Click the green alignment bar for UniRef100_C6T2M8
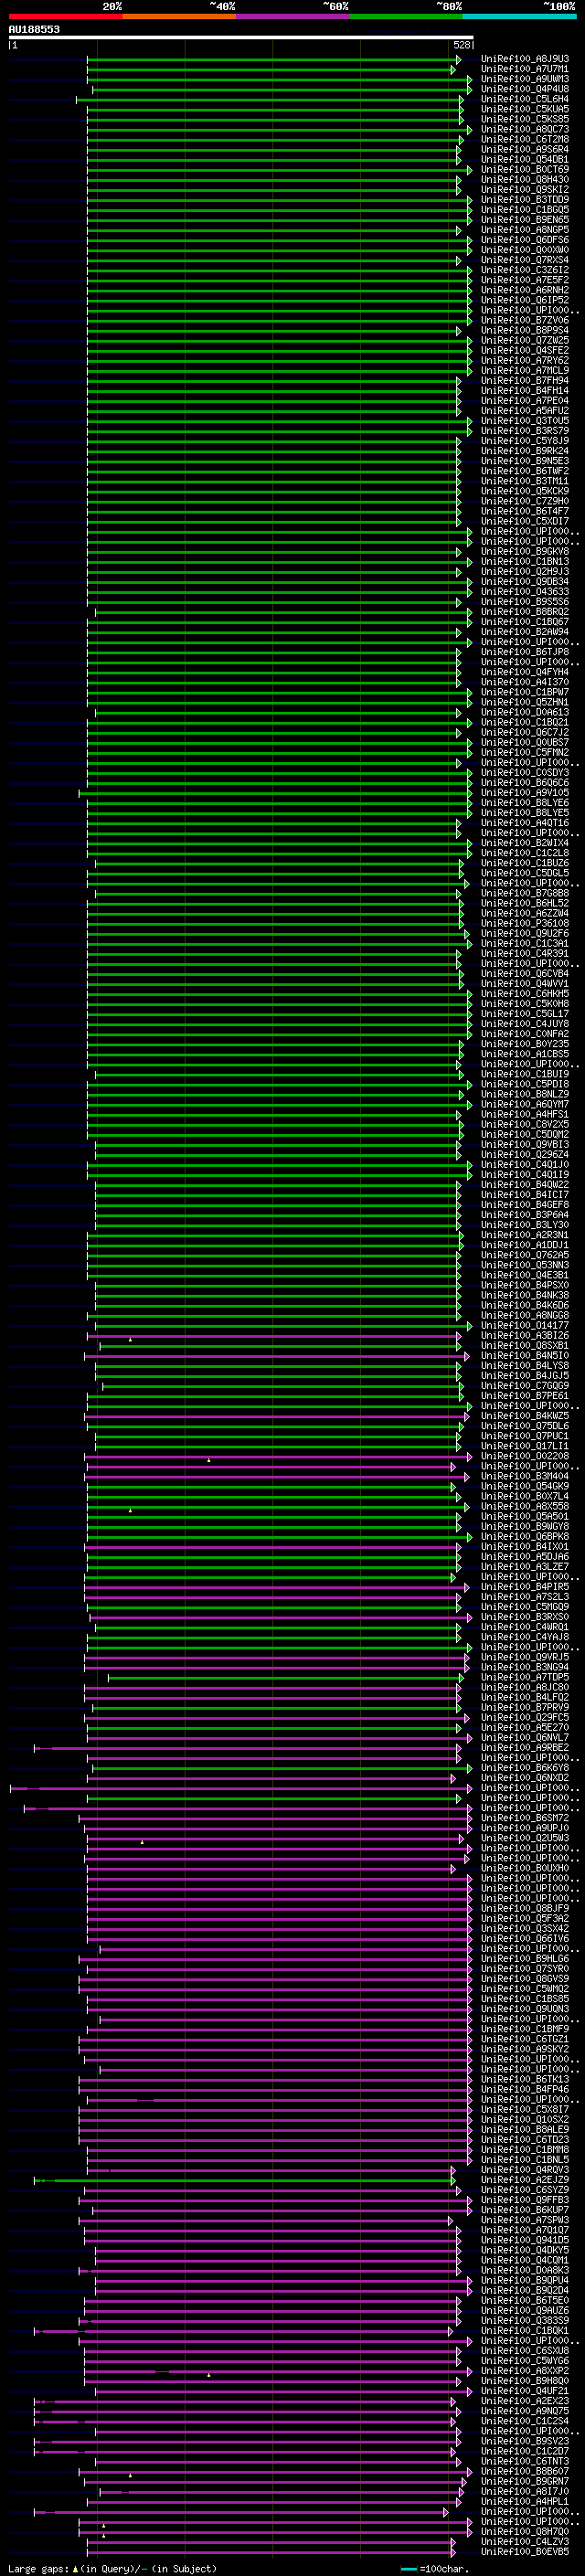Screen dimensions: 585x2576 click(x=275, y=139)
